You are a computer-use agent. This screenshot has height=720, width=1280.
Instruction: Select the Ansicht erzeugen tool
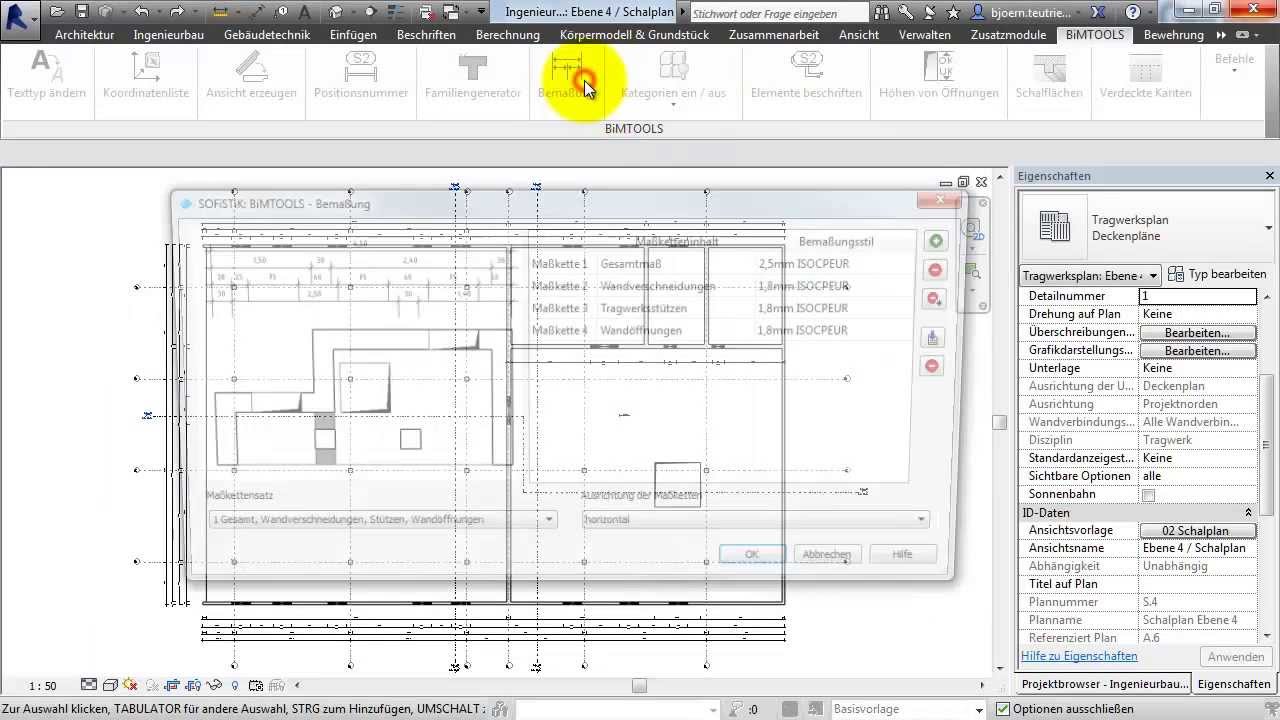251,75
